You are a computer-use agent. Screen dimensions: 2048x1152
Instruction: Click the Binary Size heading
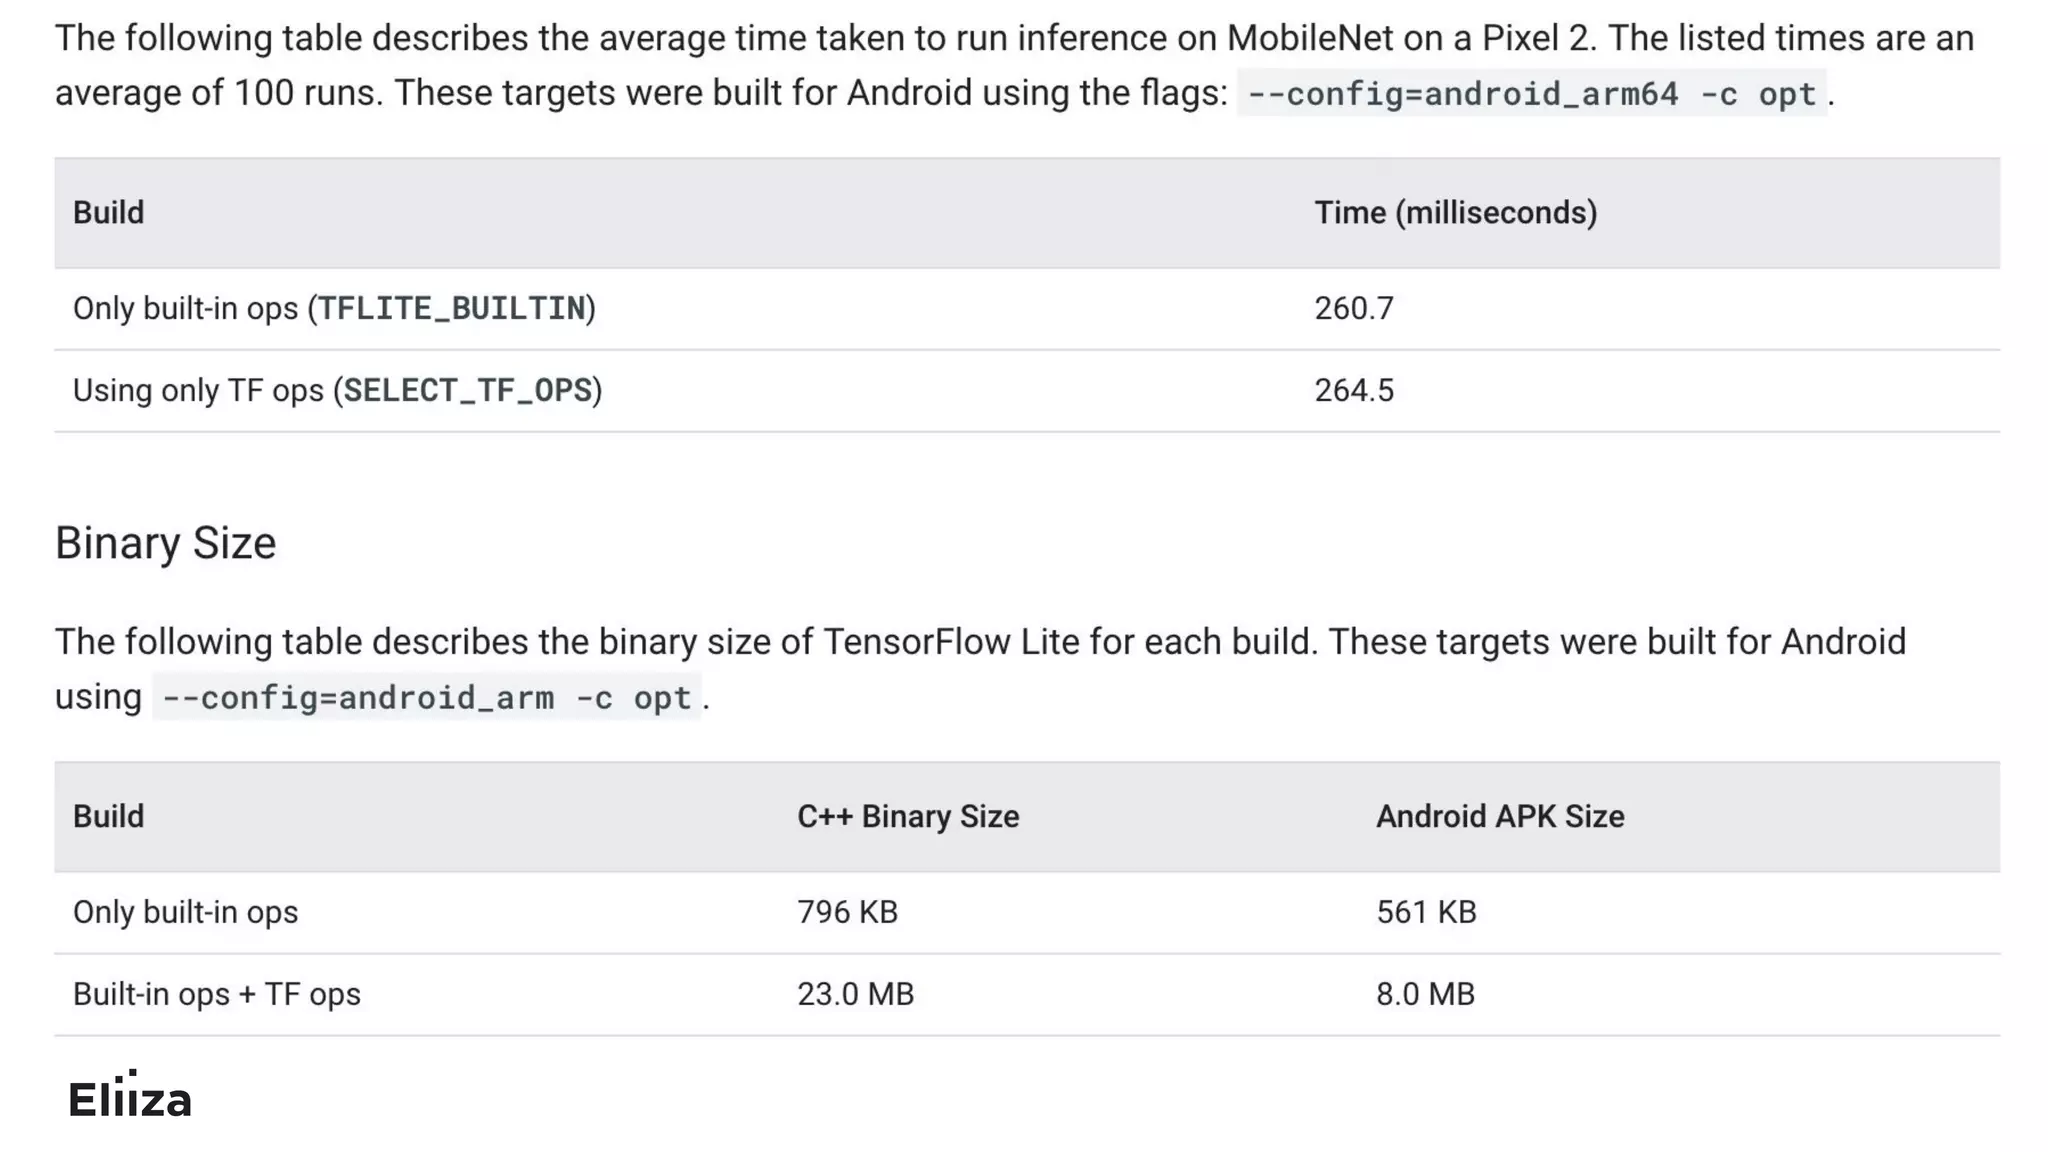[165, 543]
